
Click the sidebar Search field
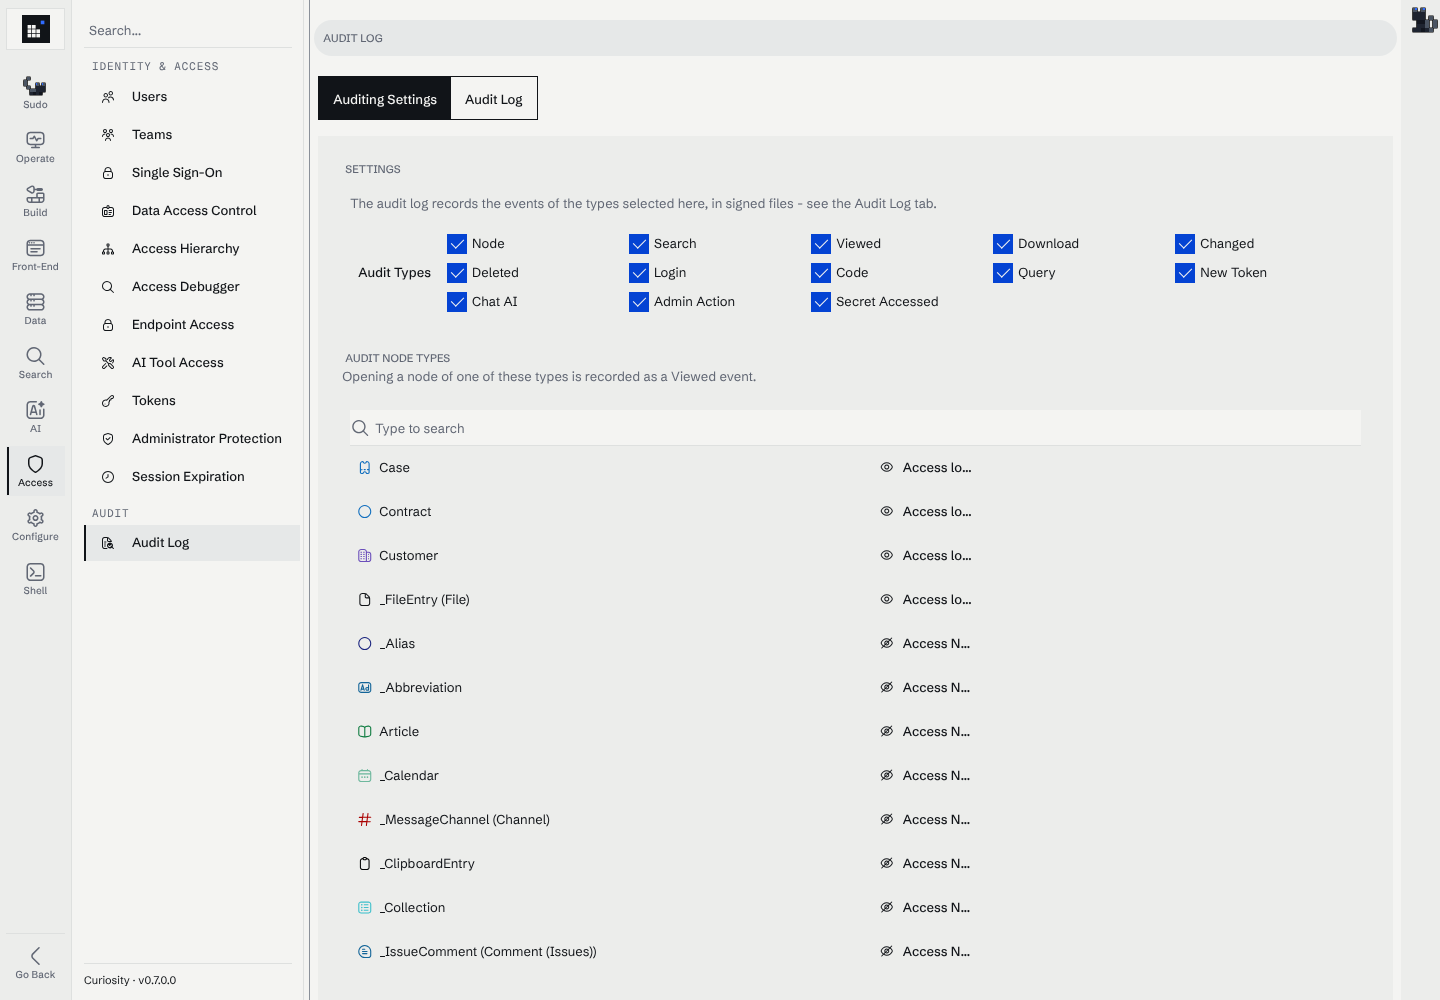pyautogui.click(x=188, y=31)
